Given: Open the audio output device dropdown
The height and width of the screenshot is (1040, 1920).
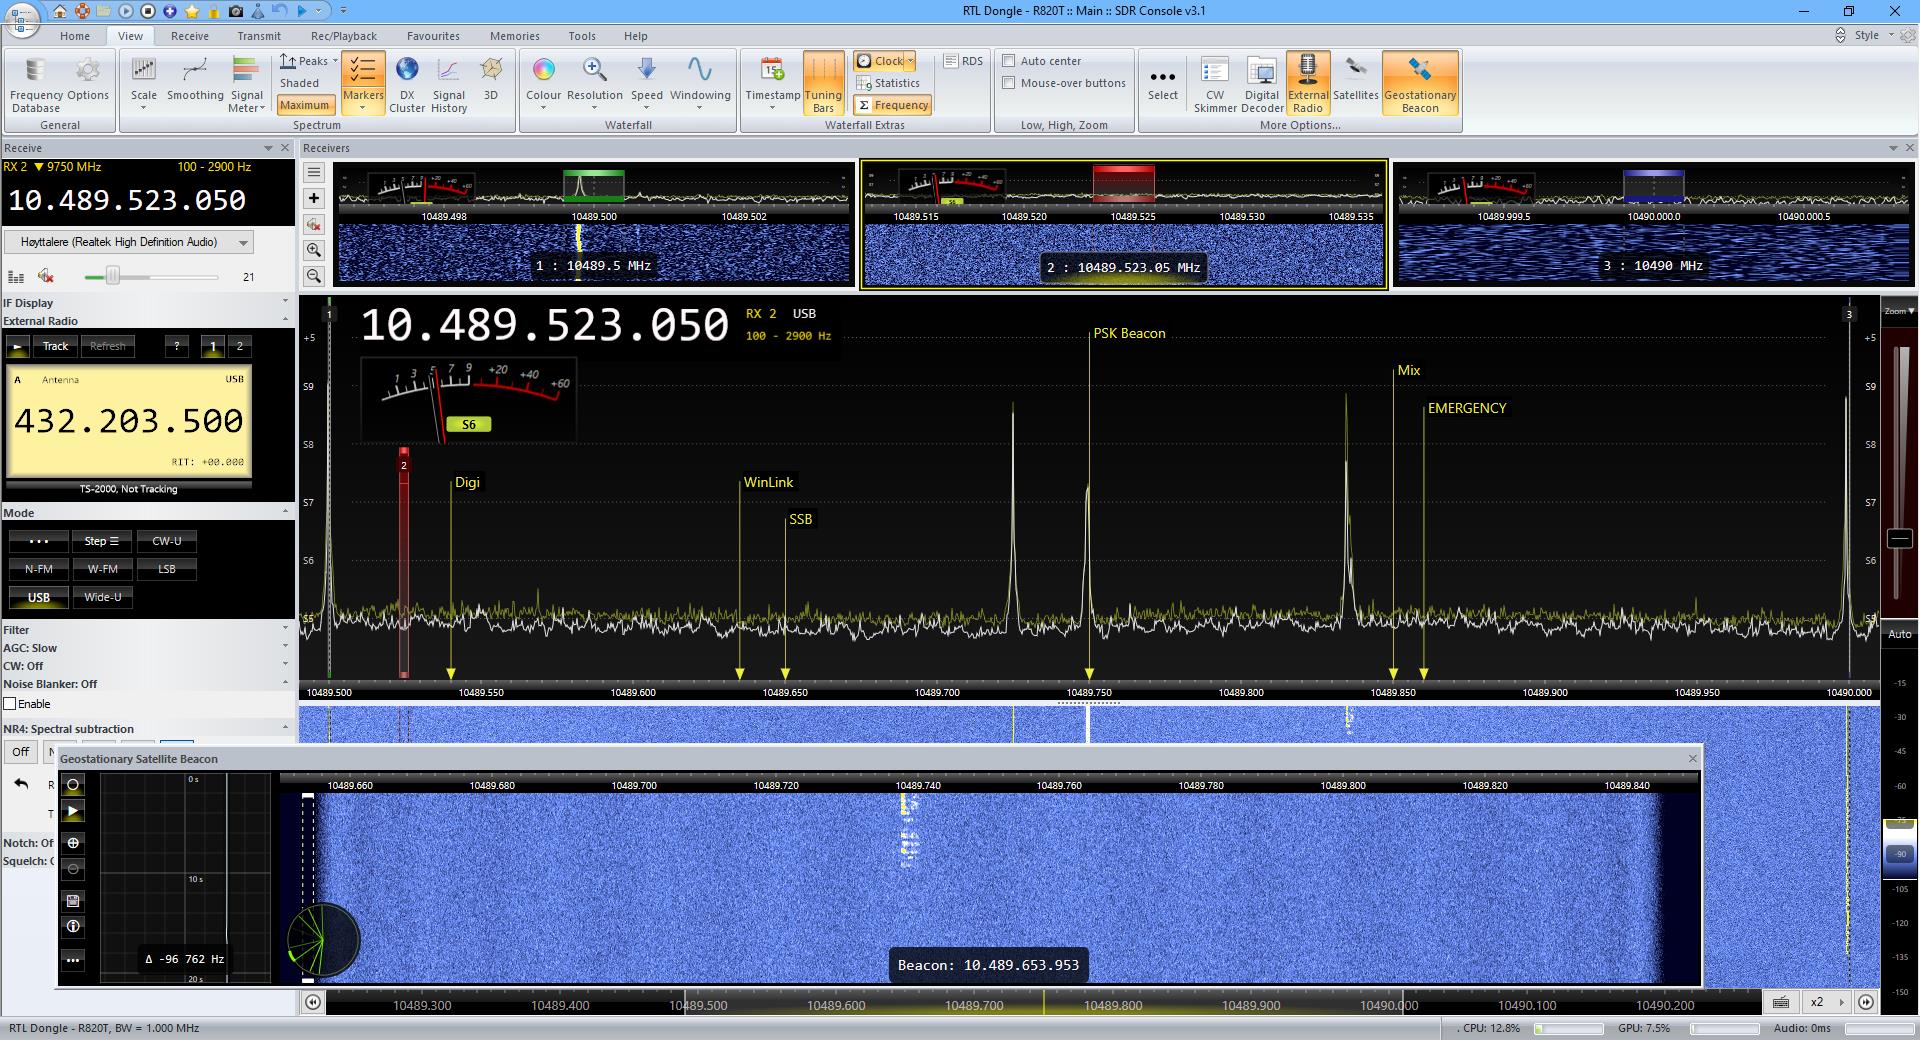Looking at the screenshot, I should [x=243, y=243].
